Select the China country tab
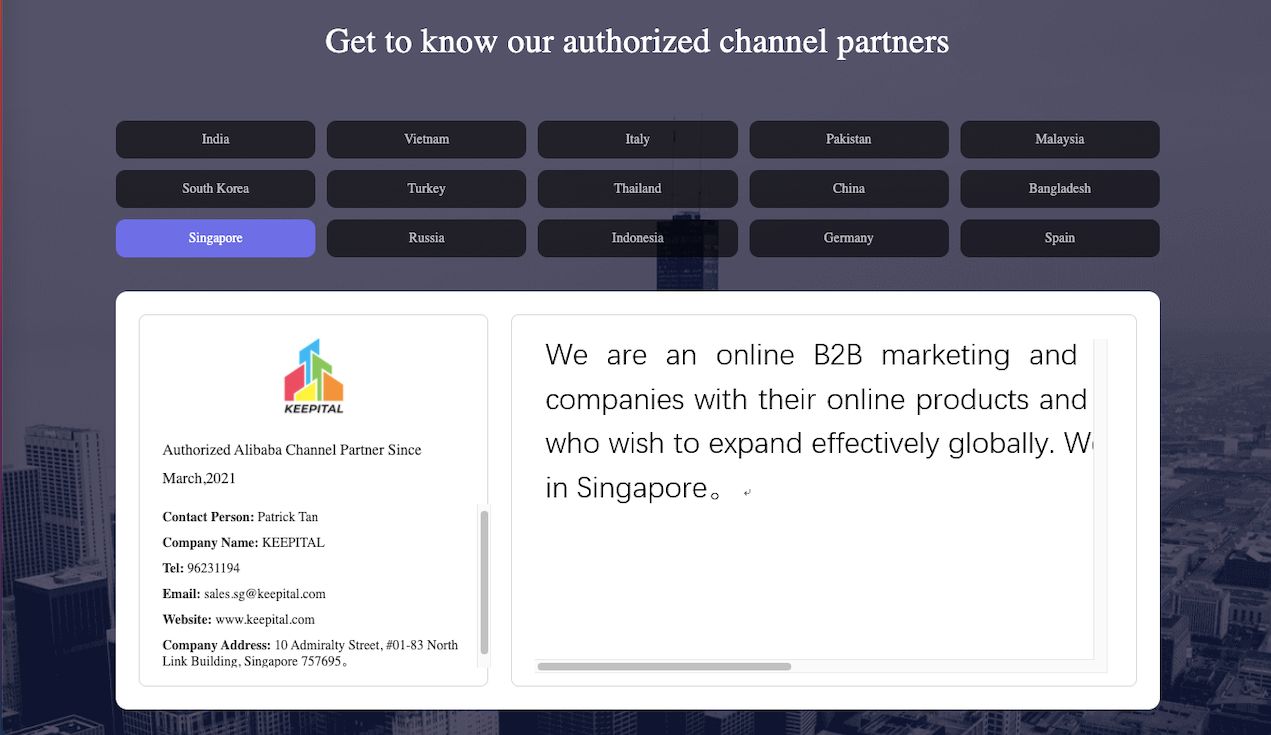The height and width of the screenshot is (735, 1271). (x=848, y=188)
